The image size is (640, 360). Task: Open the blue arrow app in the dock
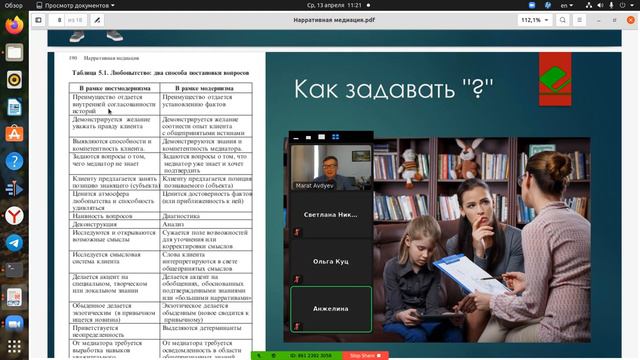click(14, 189)
